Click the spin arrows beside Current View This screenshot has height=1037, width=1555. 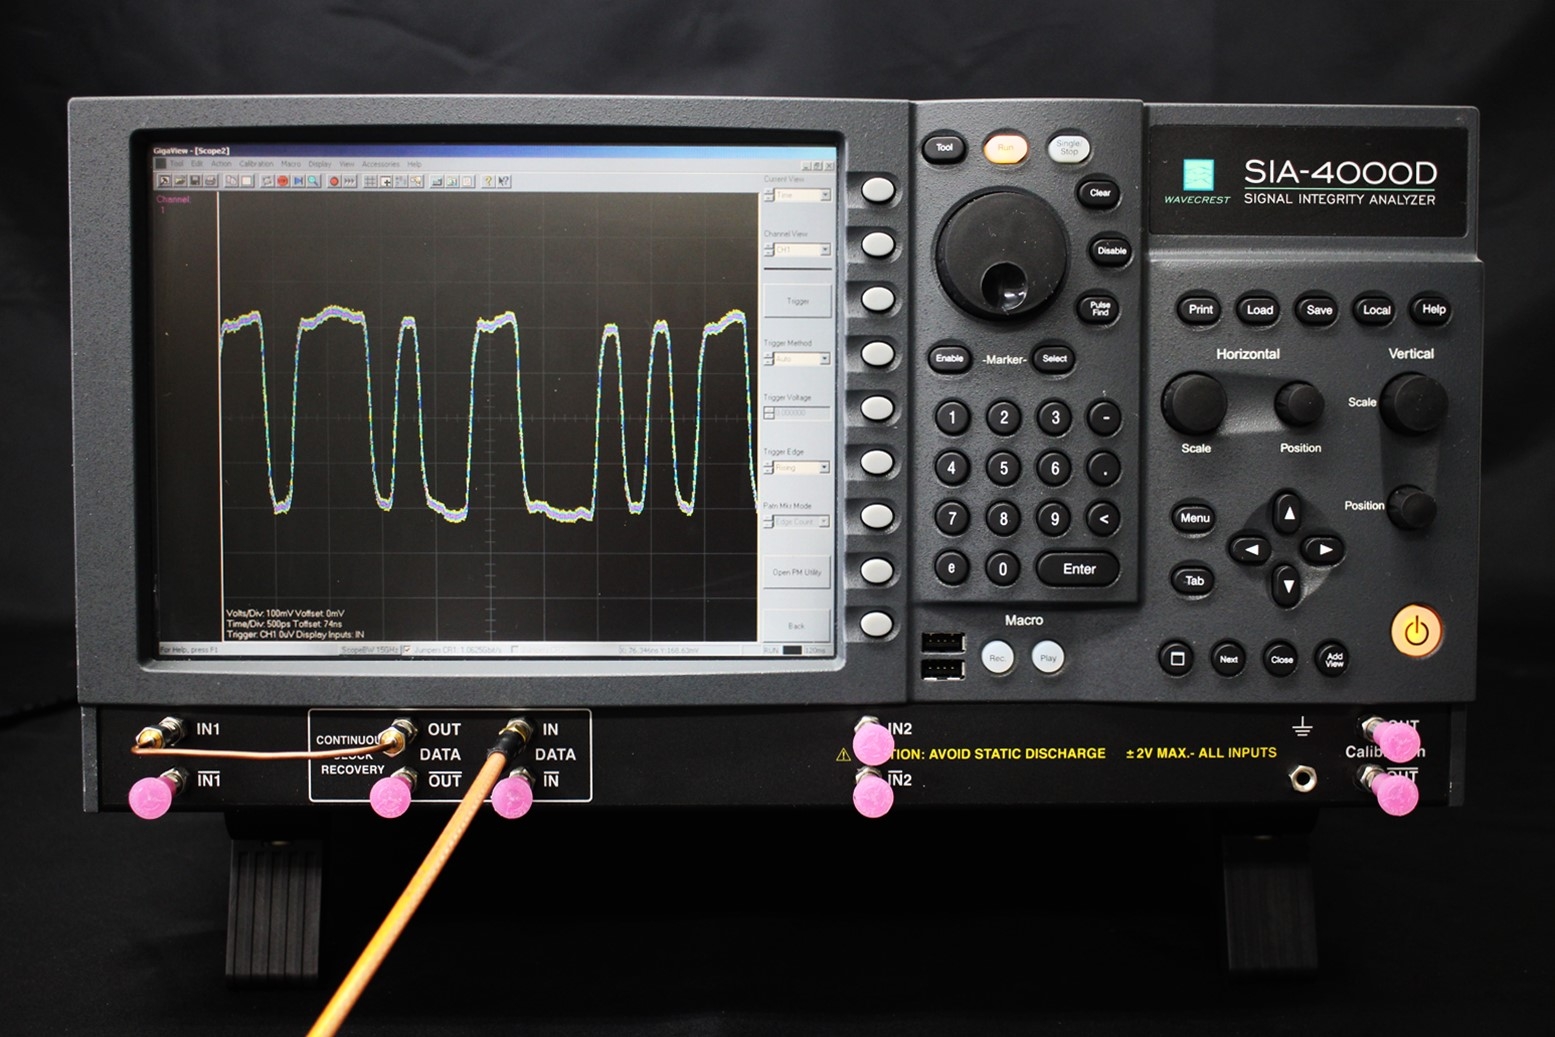[769, 195]
